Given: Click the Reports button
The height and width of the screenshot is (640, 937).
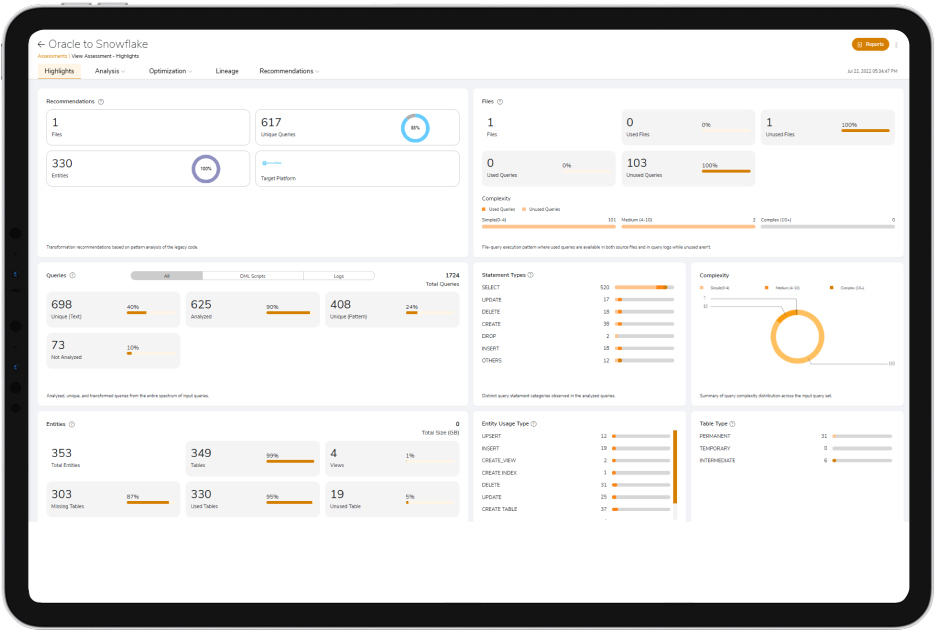Looking at the screenshot, I should click(x=870, y=45).
